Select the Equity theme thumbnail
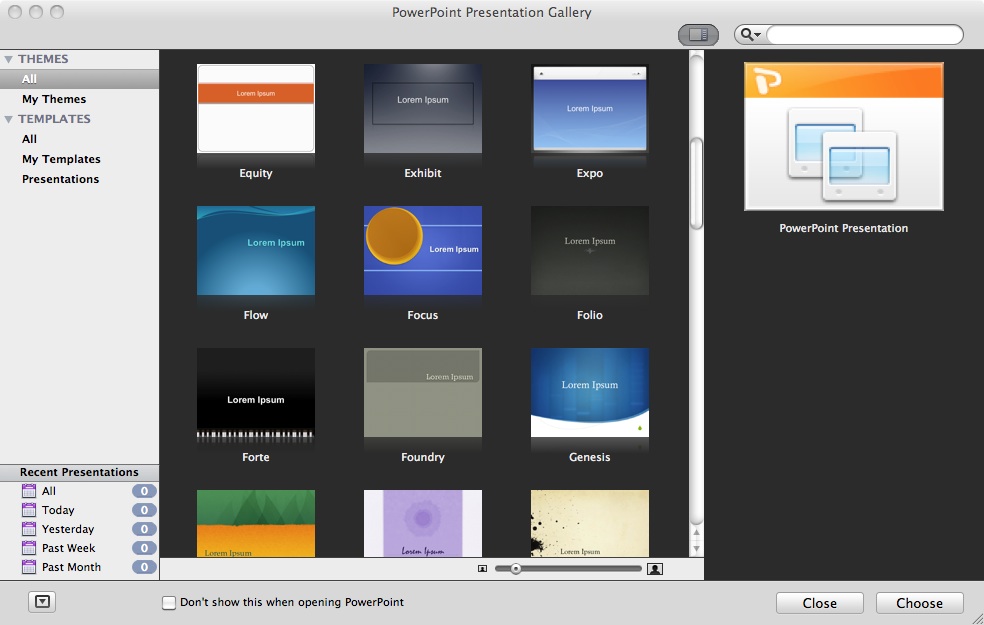The image size is (984, 625). (x=256, y=109)
